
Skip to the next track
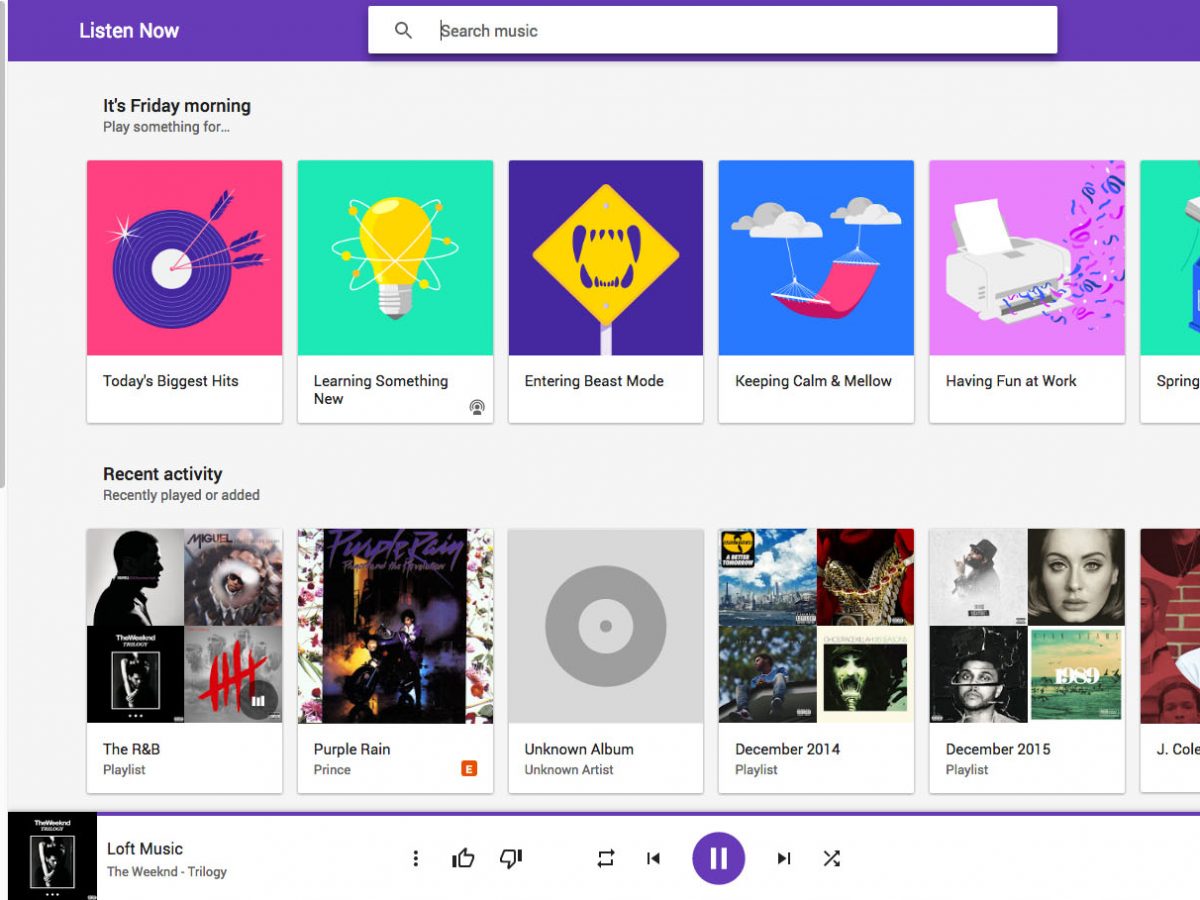[x=784, y=858]
